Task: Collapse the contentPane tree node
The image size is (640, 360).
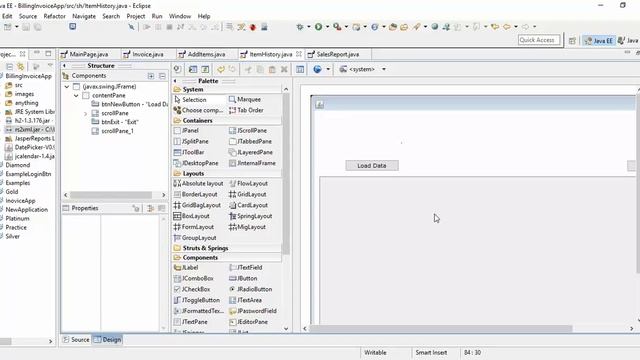Action: pyautogui.click(x=76, y=96)
